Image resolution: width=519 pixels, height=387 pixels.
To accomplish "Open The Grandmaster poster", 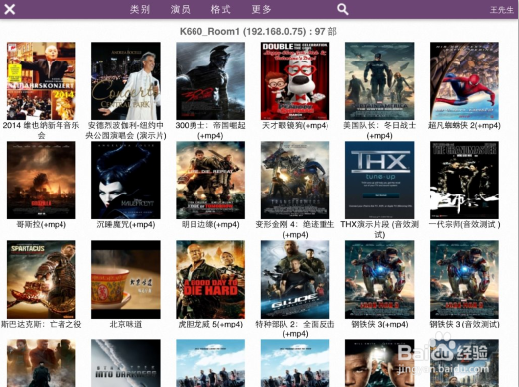I will point(464,180).
